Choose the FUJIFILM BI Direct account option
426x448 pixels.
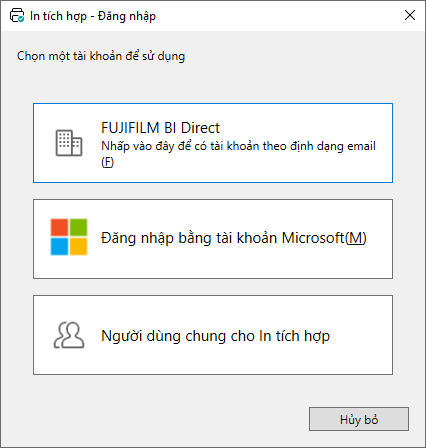[213, 143]
